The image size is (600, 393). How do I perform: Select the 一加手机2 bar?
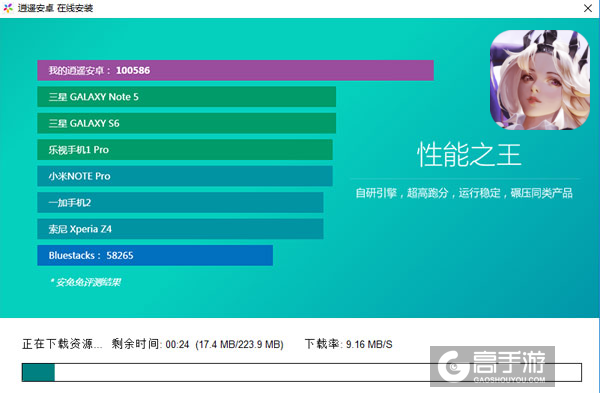pyautogui.click(x=180, y=202)
